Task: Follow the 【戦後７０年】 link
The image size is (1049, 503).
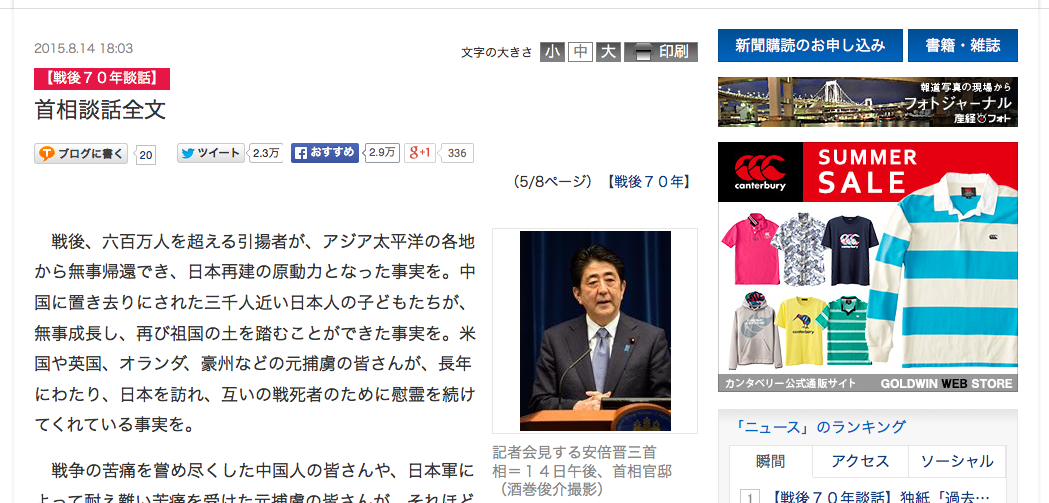Action: pos(649,182)
